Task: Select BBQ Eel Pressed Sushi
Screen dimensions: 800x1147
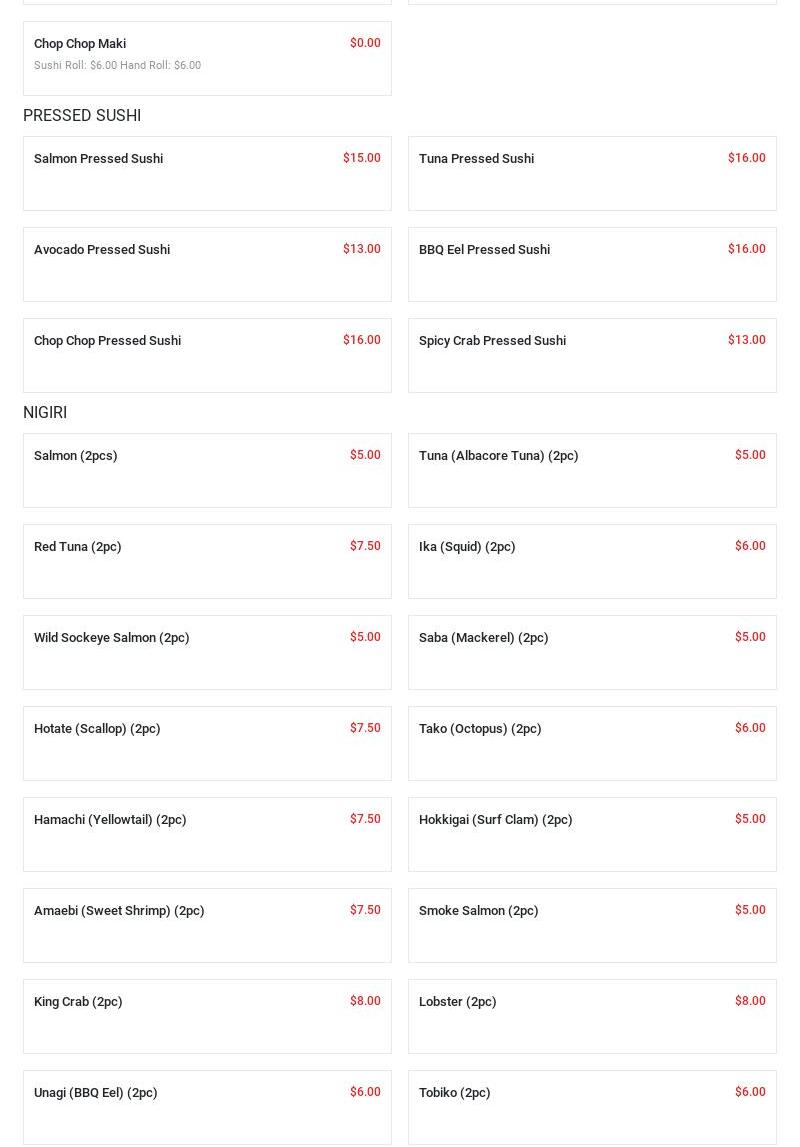Action: (x=484, y=250)
